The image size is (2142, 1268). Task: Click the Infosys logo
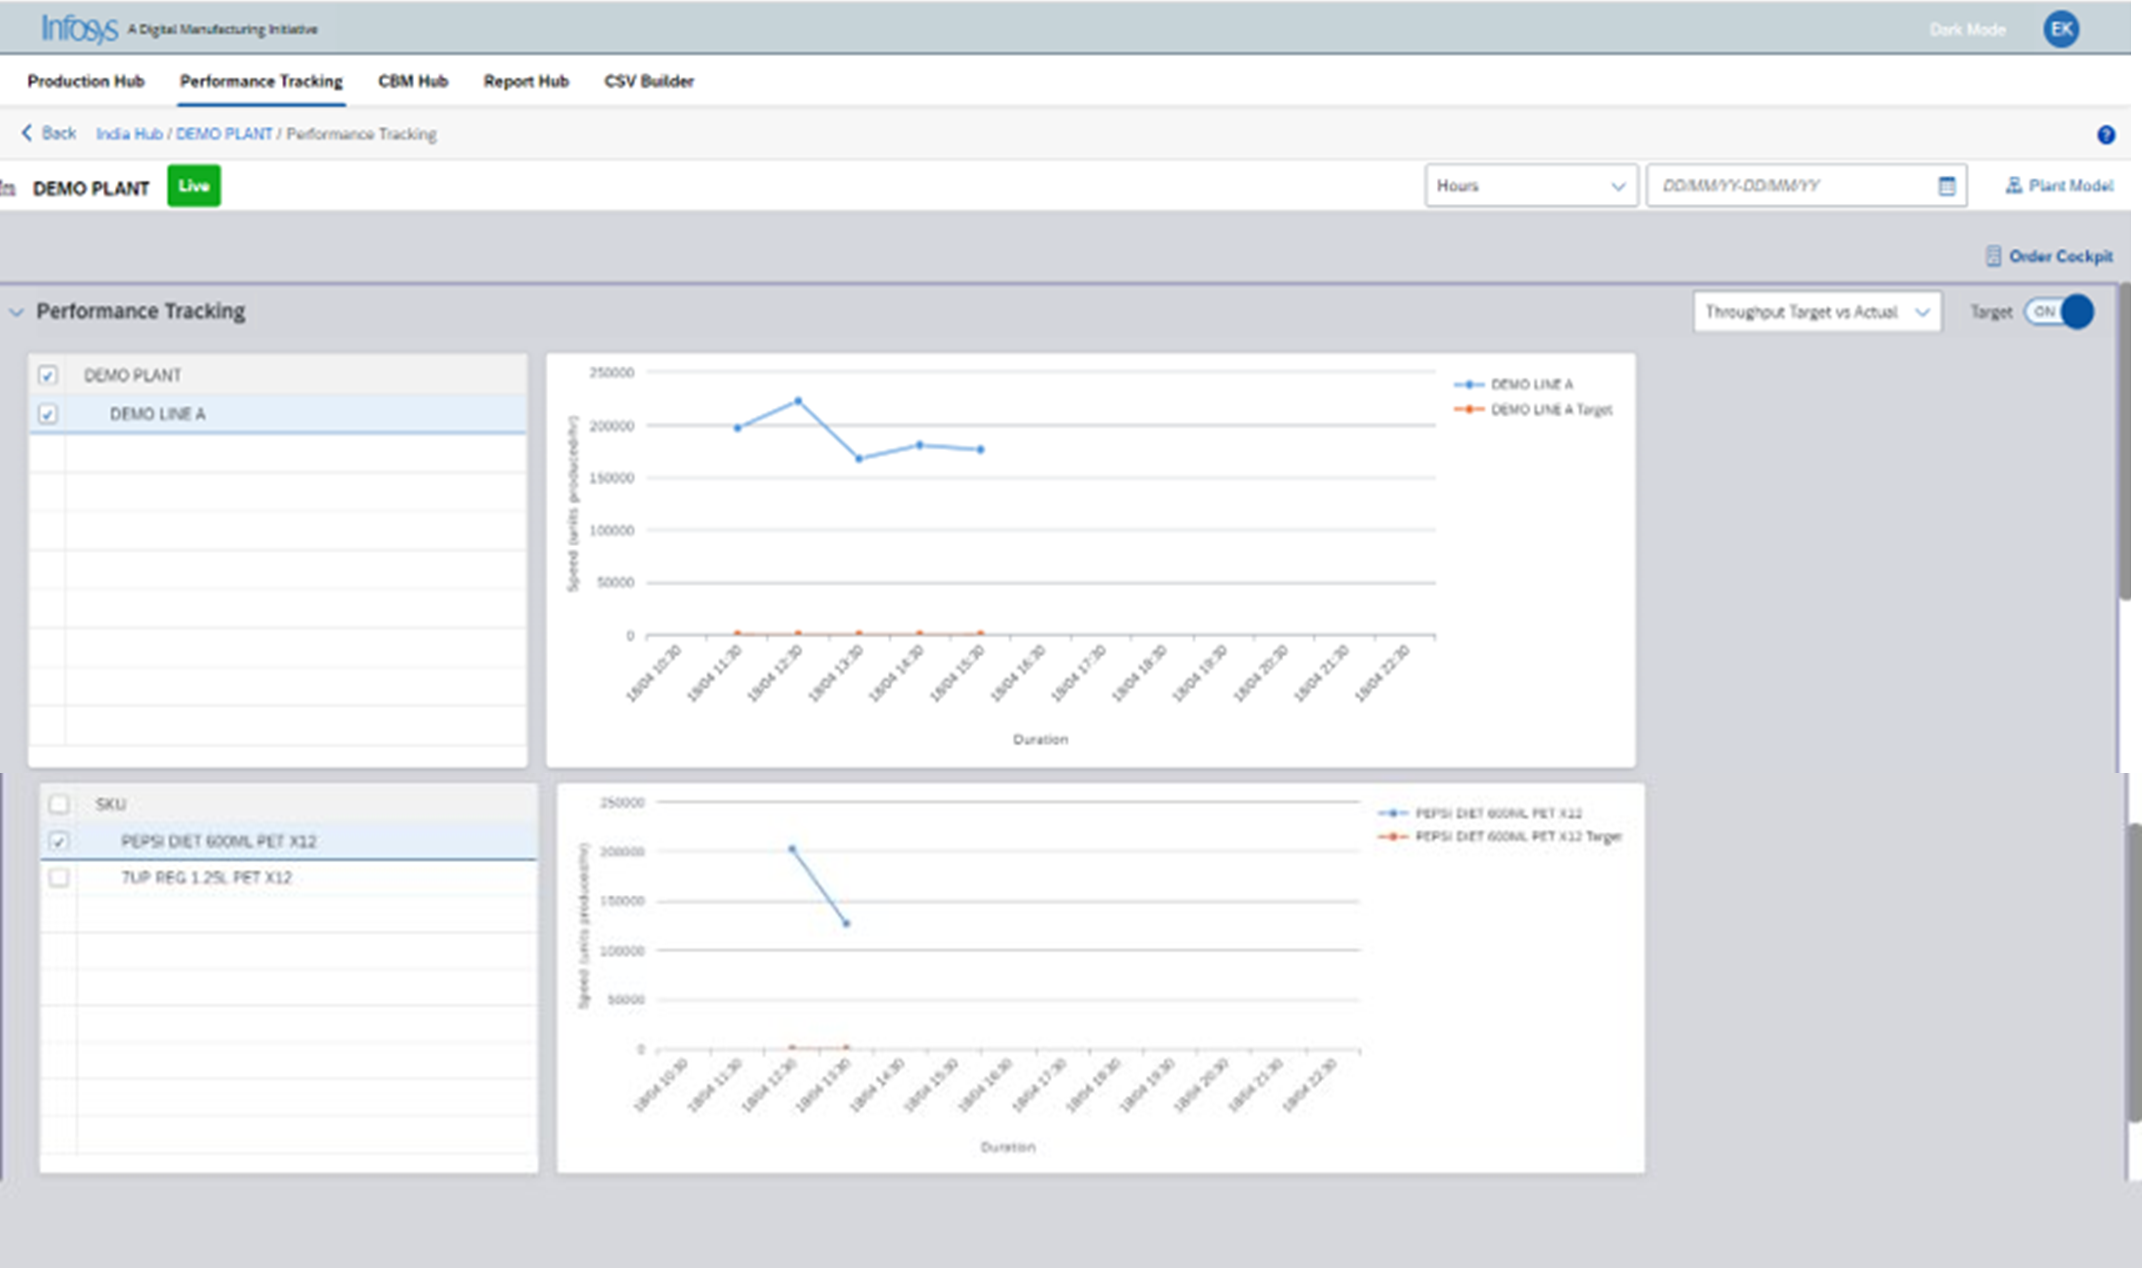[79, 29]
